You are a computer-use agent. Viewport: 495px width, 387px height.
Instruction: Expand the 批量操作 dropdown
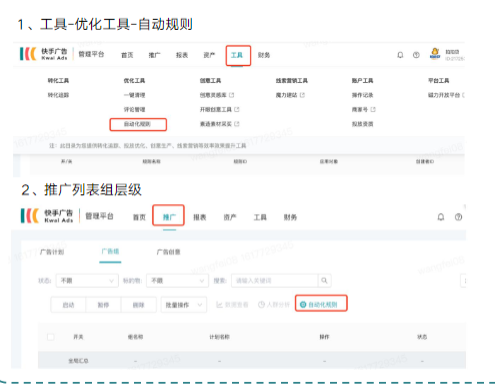pos(184,305)
